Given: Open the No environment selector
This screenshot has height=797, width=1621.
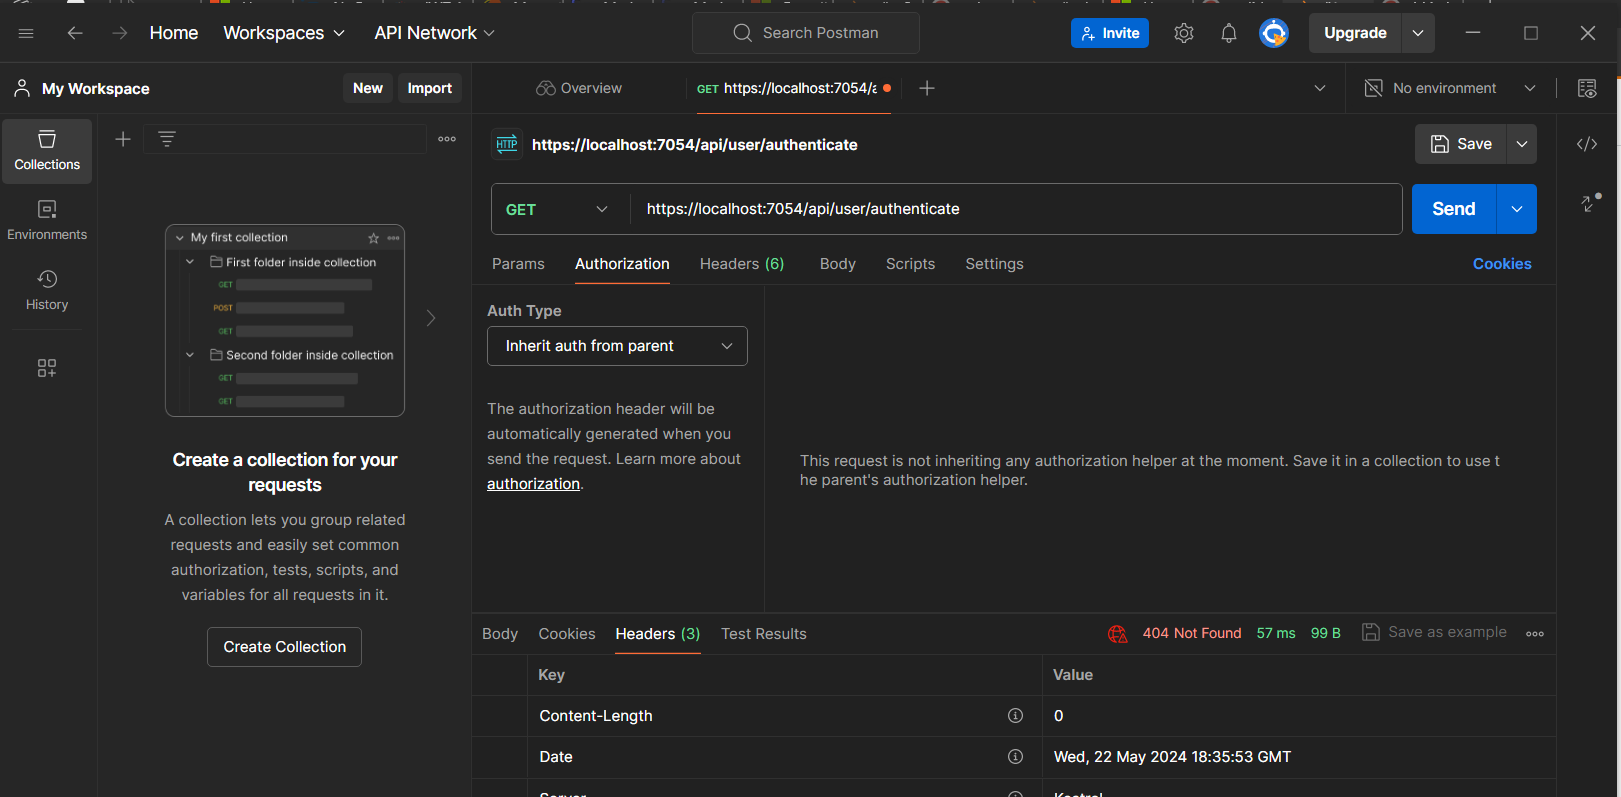Looking at the screenshot, I should [1450, 88].
